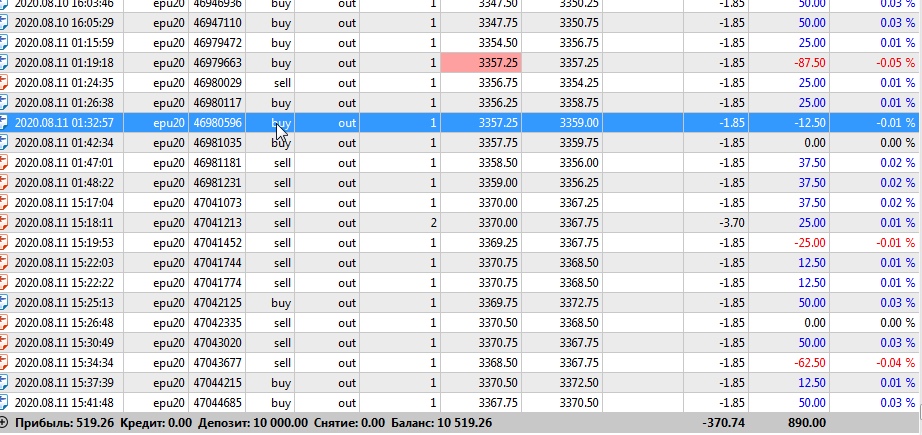The width and height of the screenshot is (922, 435).
Task: Click the buy icon next to 2020.08.11 15:25:13
Action: click(4, 303)
